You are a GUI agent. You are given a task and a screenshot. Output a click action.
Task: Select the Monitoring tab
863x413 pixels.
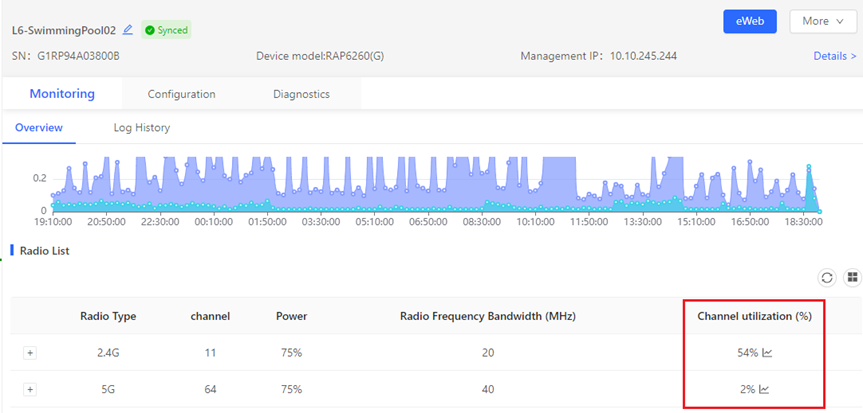[x=62, y=94]
